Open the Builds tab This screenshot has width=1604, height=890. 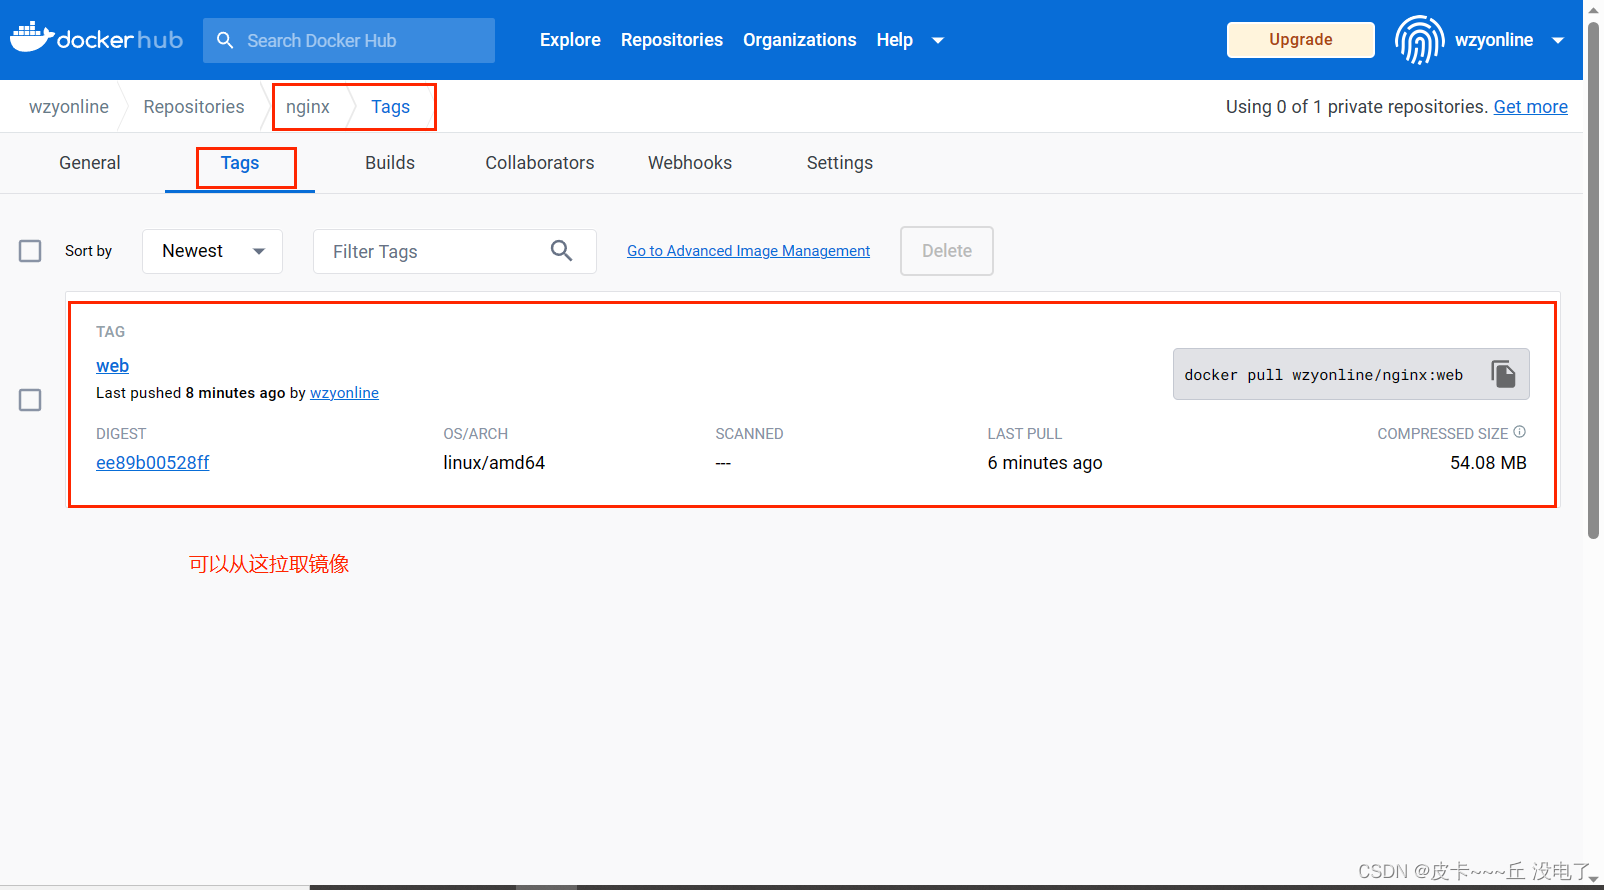[x=390, y=163]
